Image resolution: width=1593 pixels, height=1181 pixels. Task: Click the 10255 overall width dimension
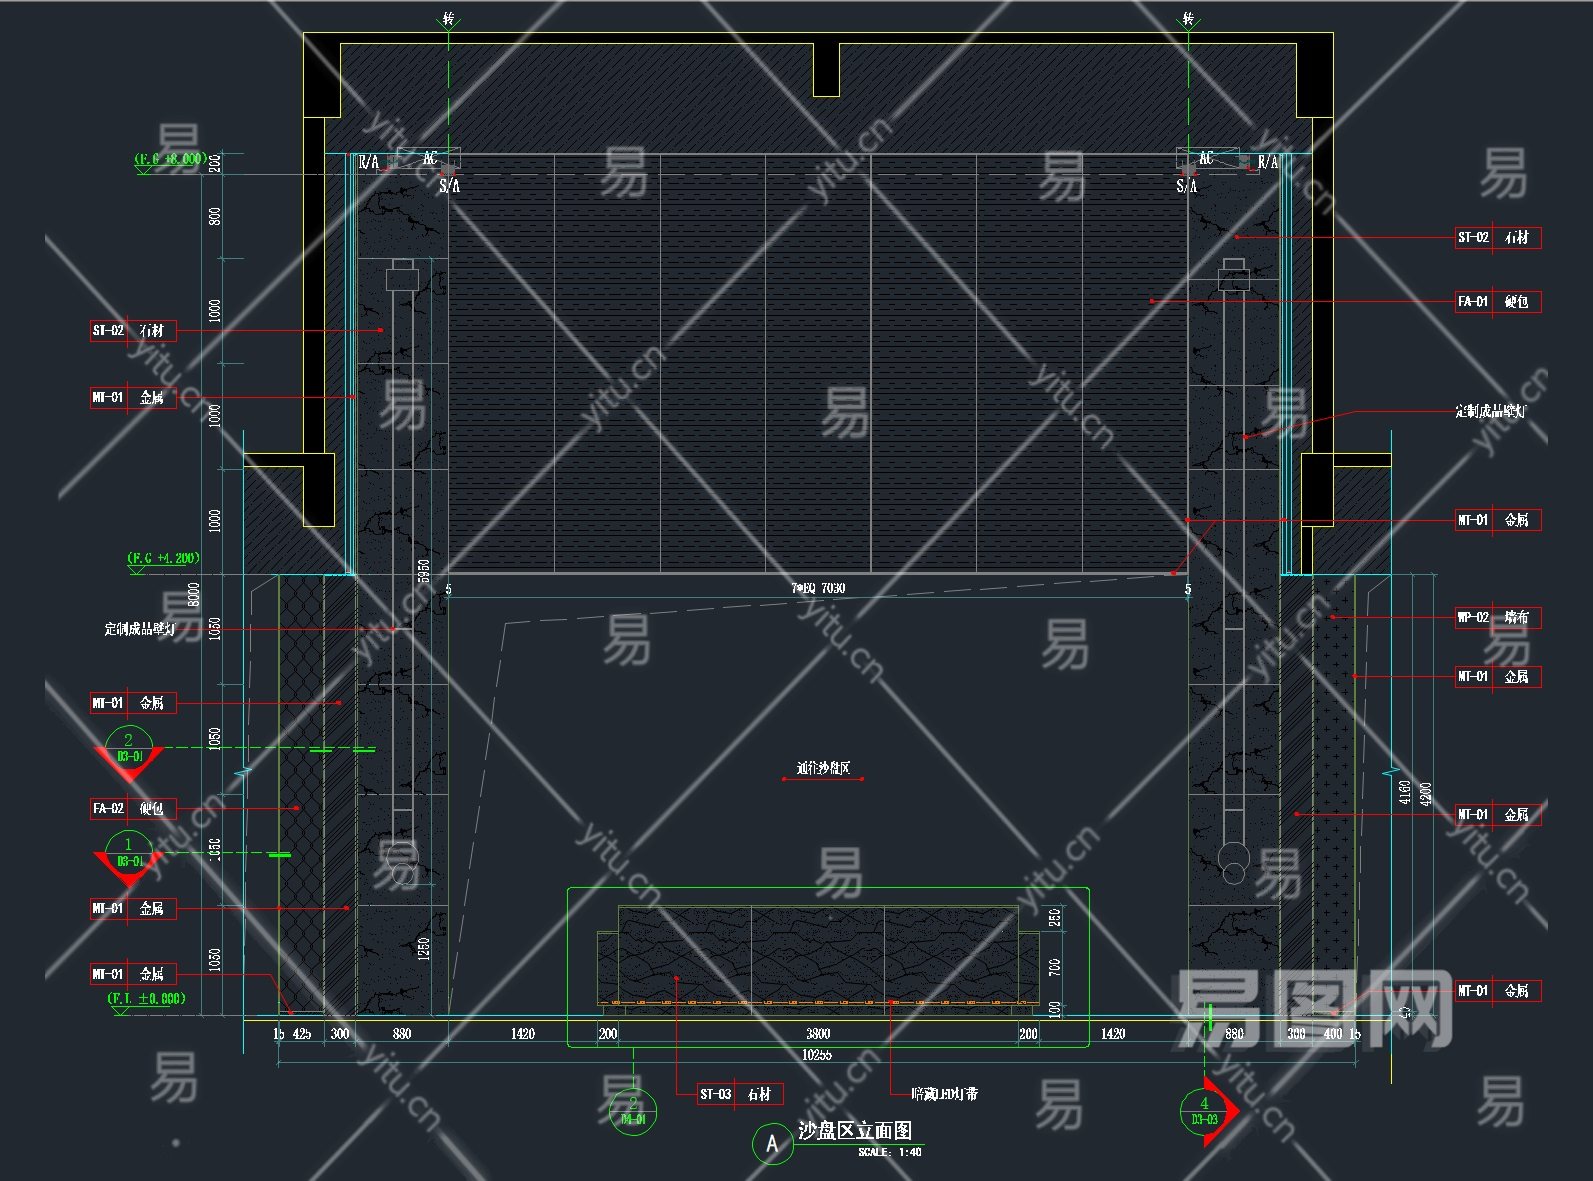pos(817,1055)
